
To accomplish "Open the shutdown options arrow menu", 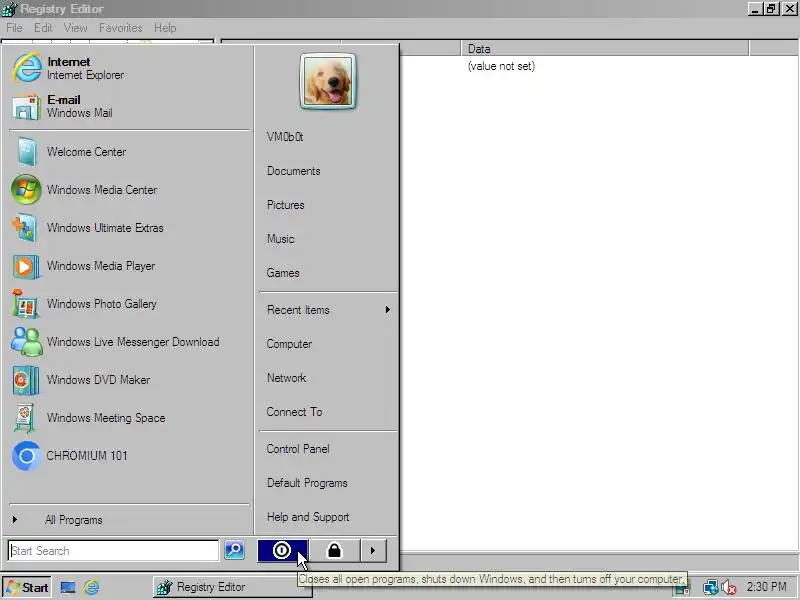I will [373, 551].
